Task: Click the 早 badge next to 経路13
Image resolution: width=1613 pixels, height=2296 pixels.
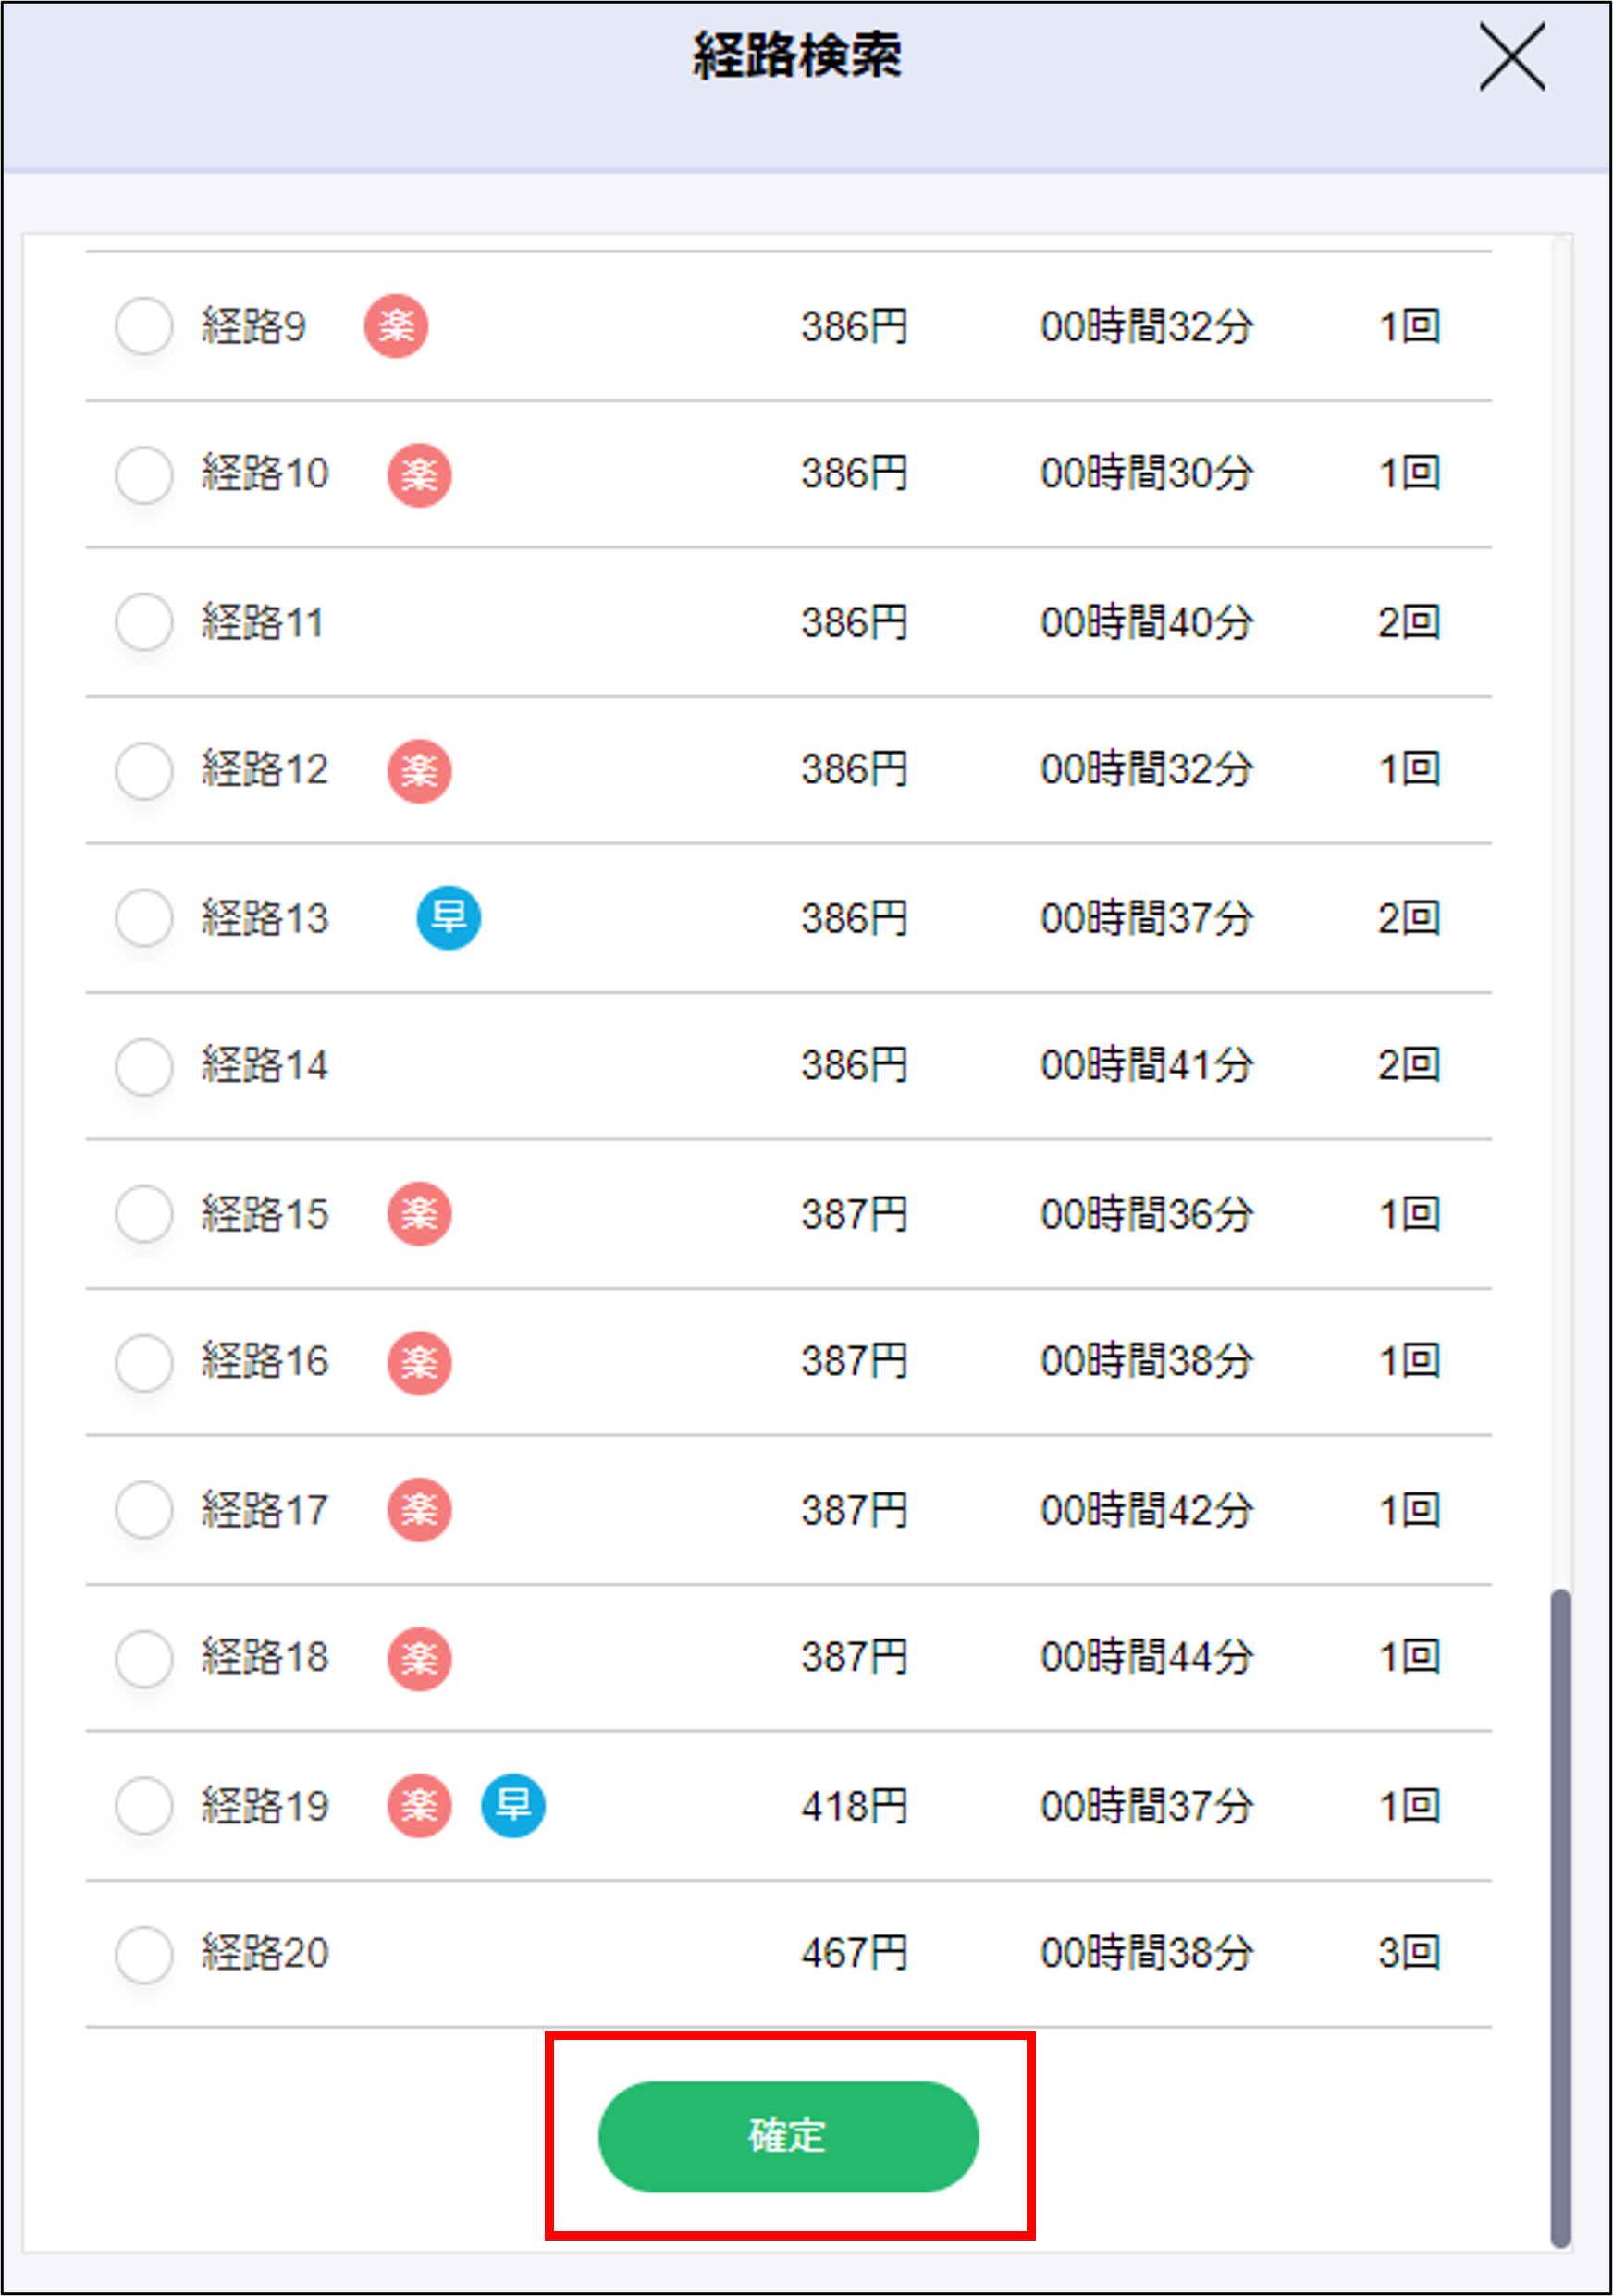Action: [x=447, y=918]
